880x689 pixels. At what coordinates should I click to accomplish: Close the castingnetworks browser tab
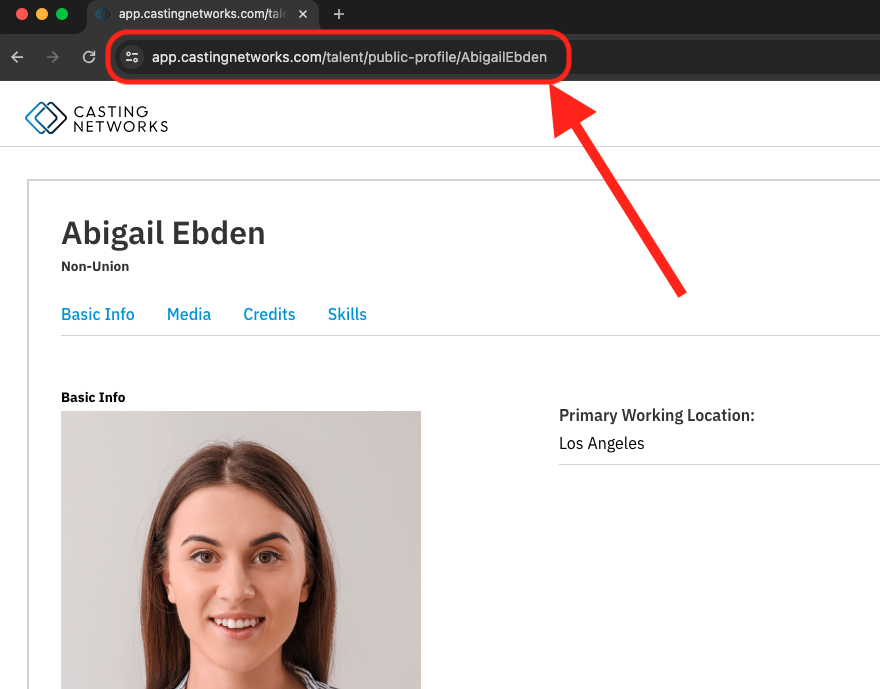[x=303, y=14]
